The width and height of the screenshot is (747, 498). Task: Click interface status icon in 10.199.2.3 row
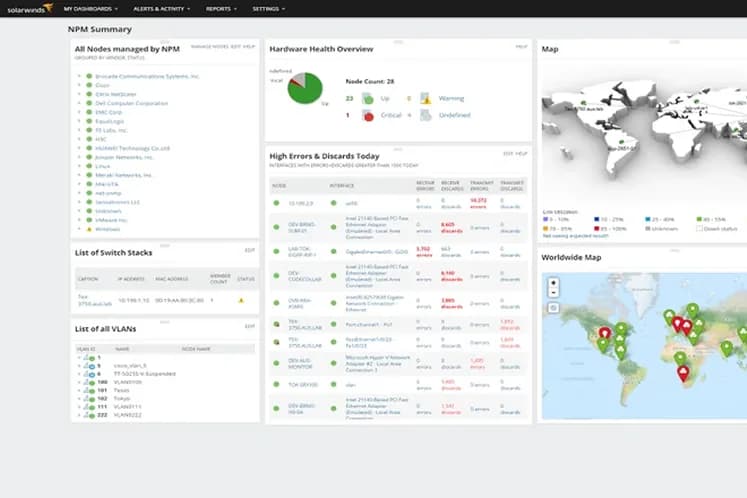pos(333,203)
